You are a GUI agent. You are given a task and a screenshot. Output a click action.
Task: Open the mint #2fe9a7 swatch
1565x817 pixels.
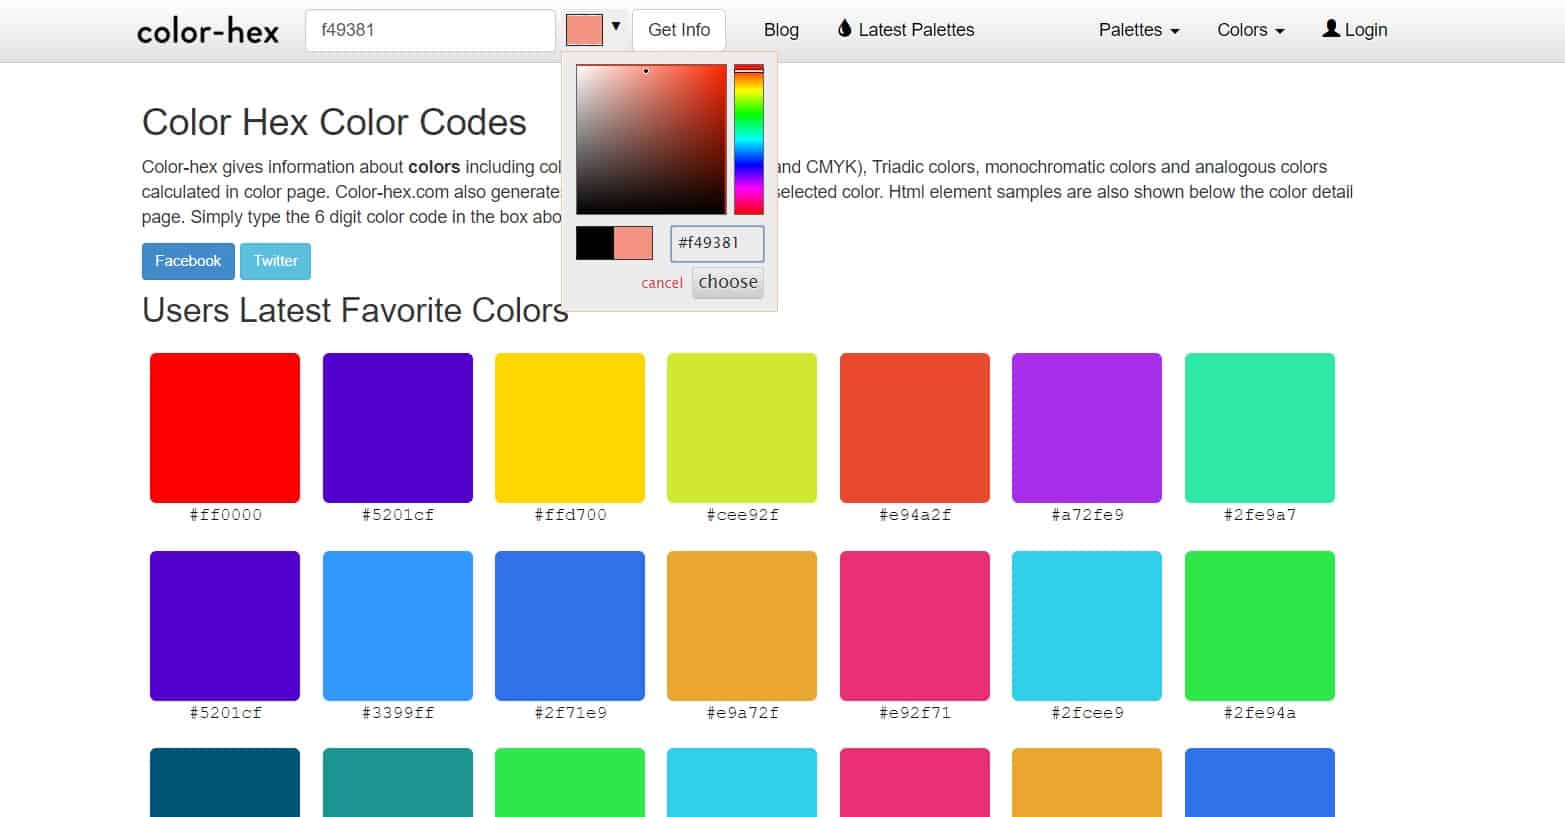click(x=1260, y=428)
